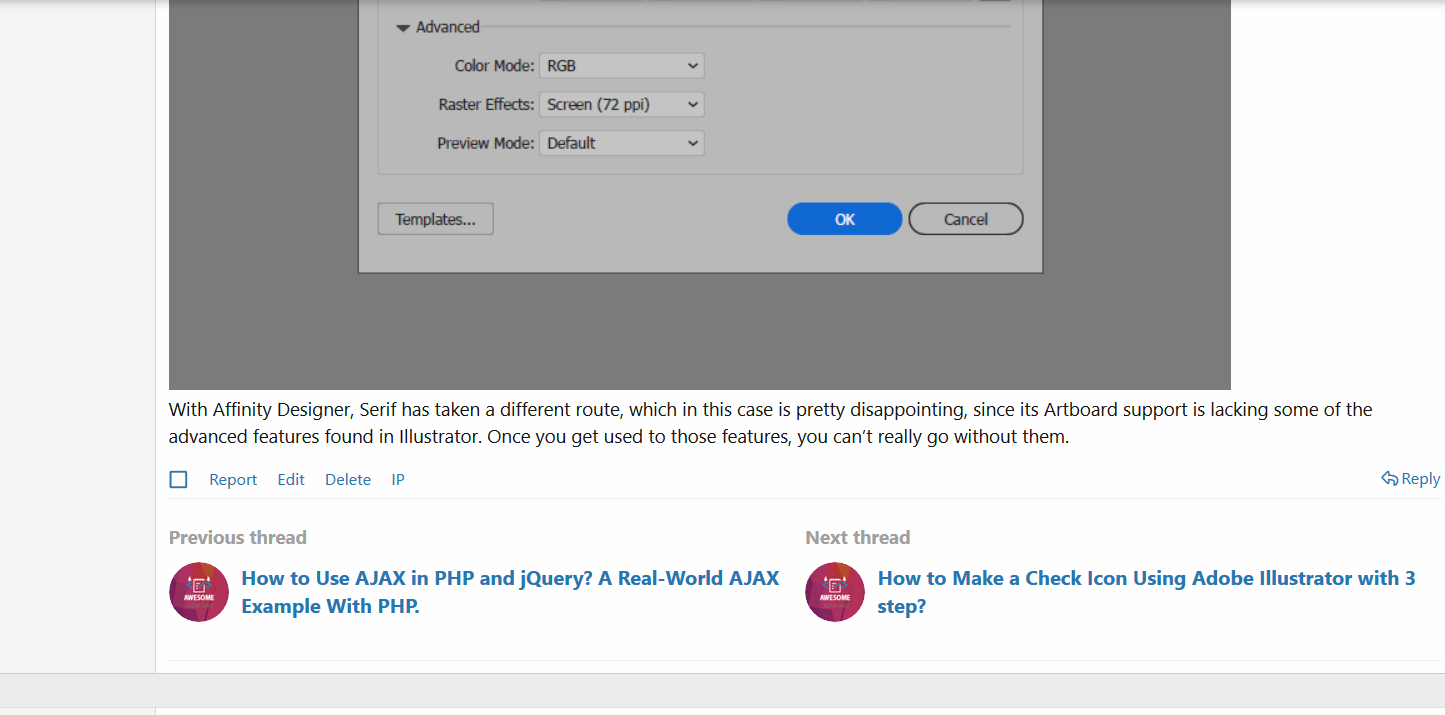The width and height of the screenshot is (1445, 715).
Task: Open the Raster Effects dropdown
Action: point(621,105)
